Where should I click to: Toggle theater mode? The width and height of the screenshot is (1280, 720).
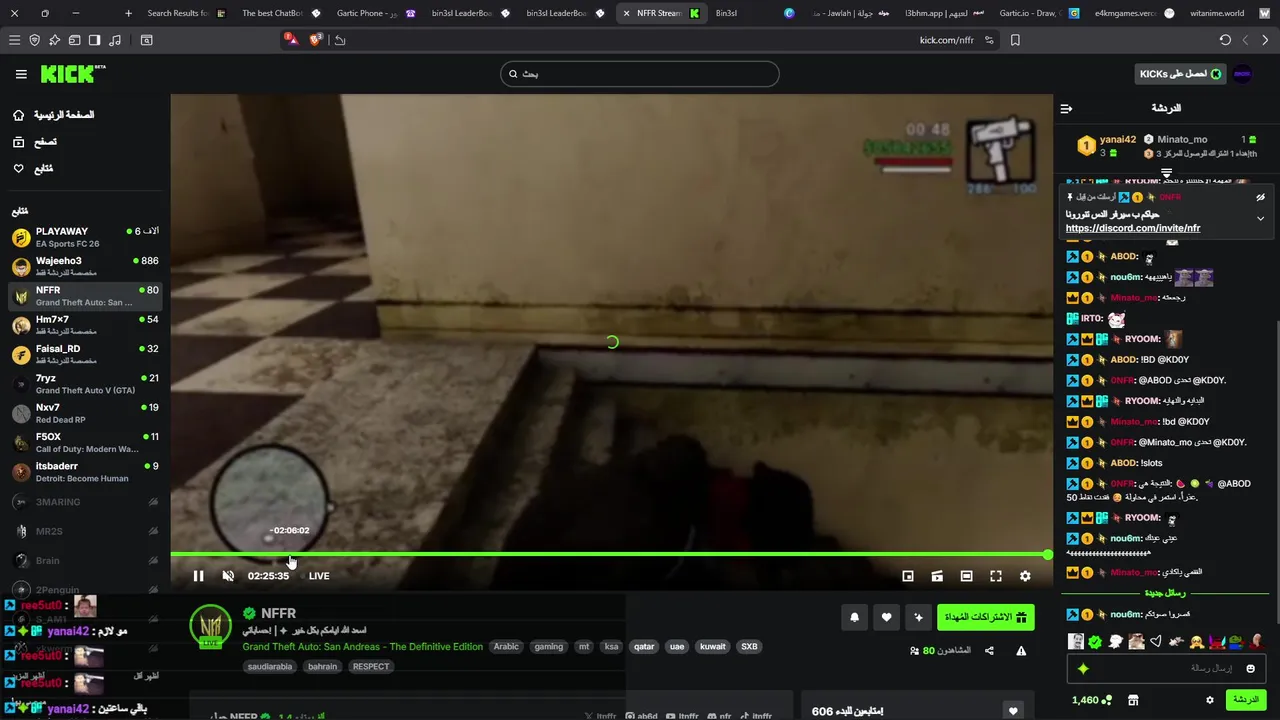click(x=966, y=576)
